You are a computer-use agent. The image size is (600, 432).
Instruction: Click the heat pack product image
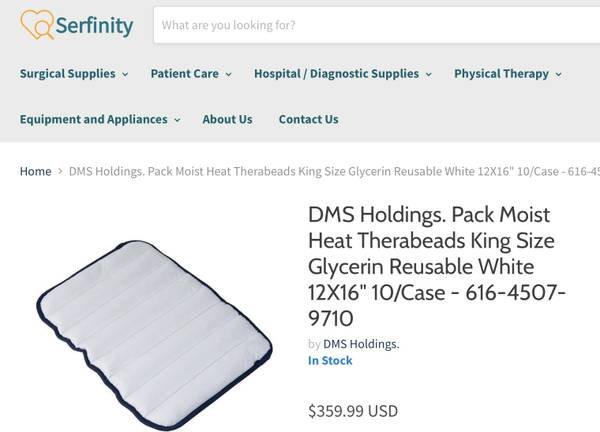click(154, 335)
